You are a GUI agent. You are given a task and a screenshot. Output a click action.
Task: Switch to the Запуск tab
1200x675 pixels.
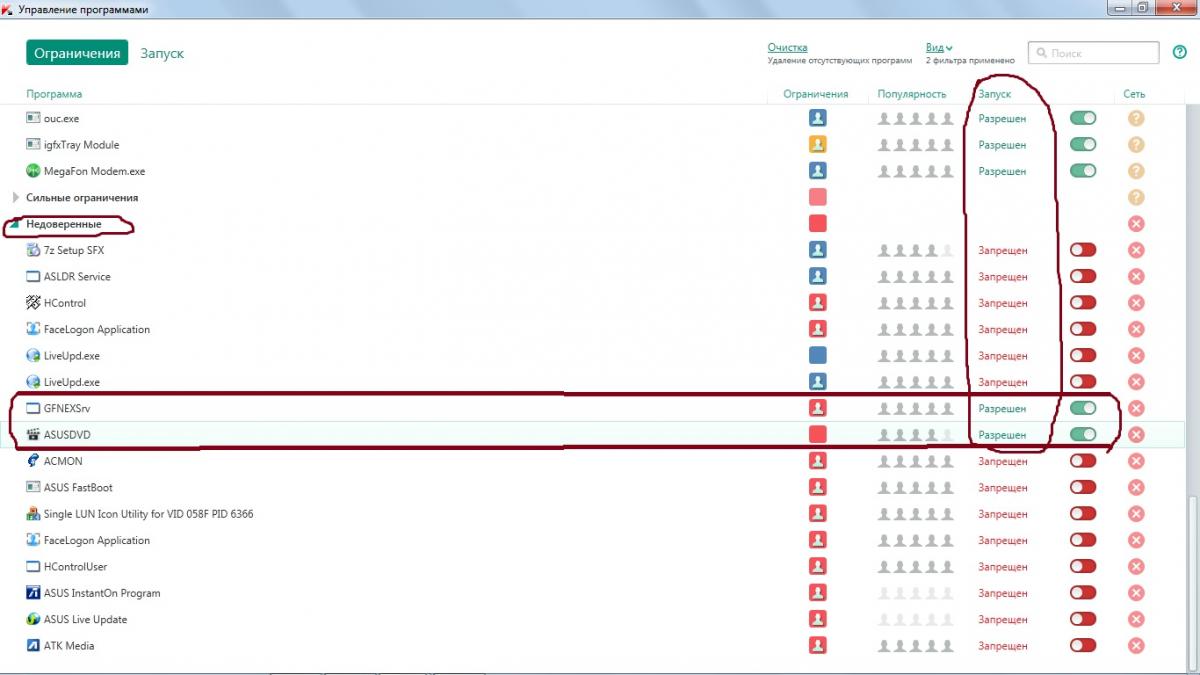(162, 53)
